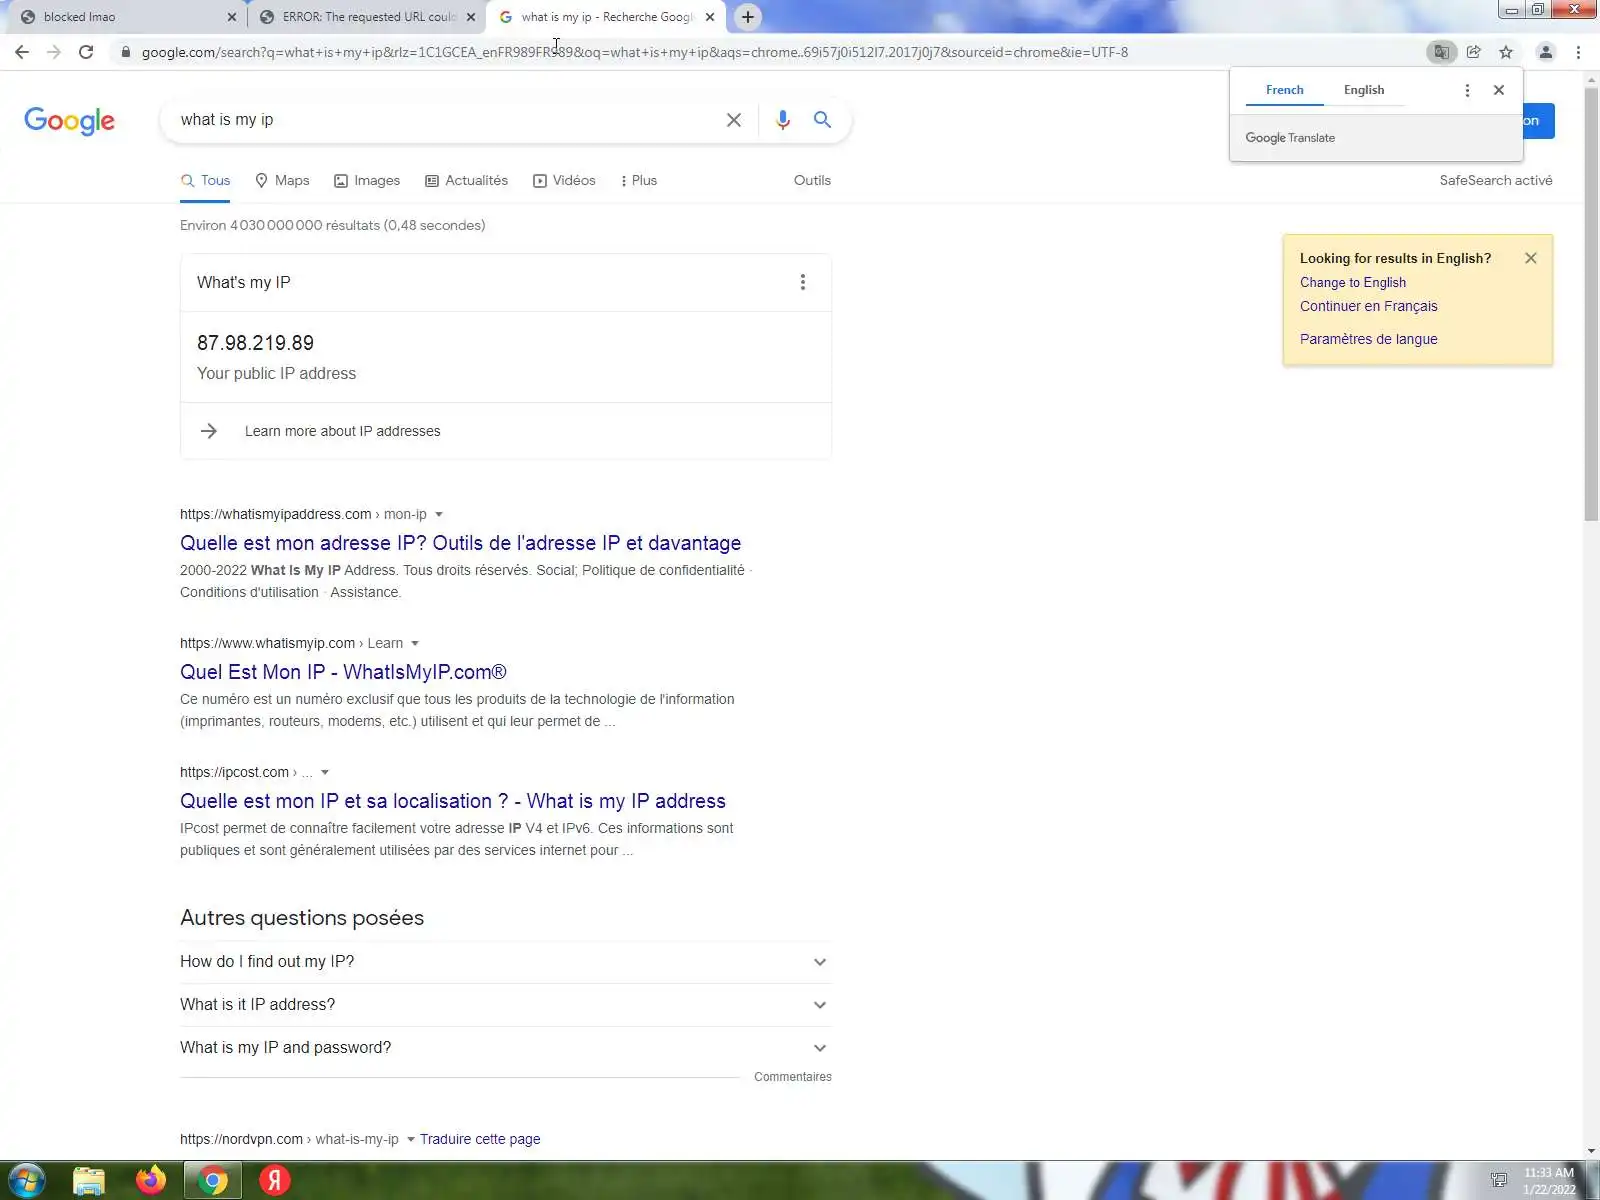Click the taskbar clock showing 11:33 AM
Image resolution: width=1600 pixels, height=1200 pixels.
tap(1548, 1173)
